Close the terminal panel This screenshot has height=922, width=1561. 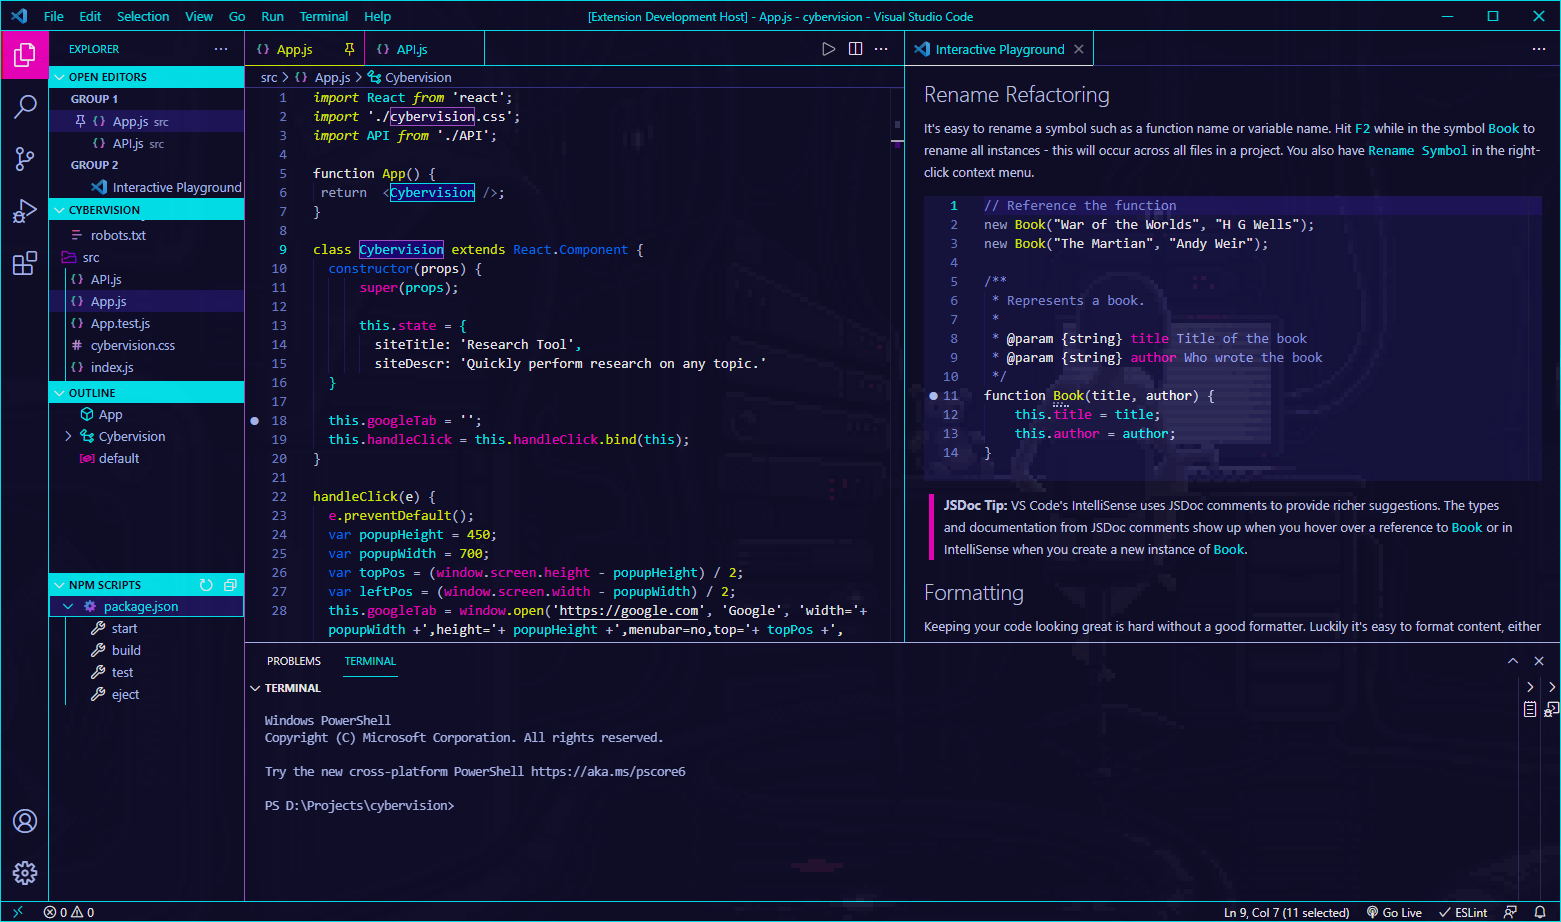1539,661
